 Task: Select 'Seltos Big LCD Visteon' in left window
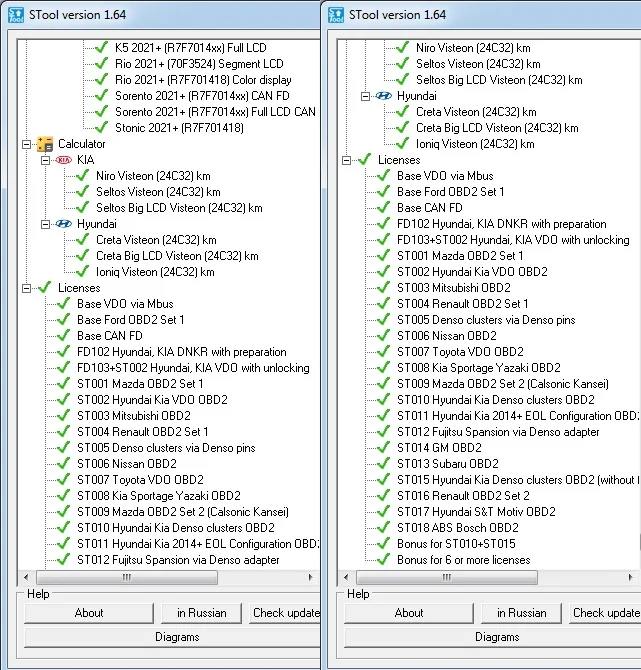coord(179,208)
